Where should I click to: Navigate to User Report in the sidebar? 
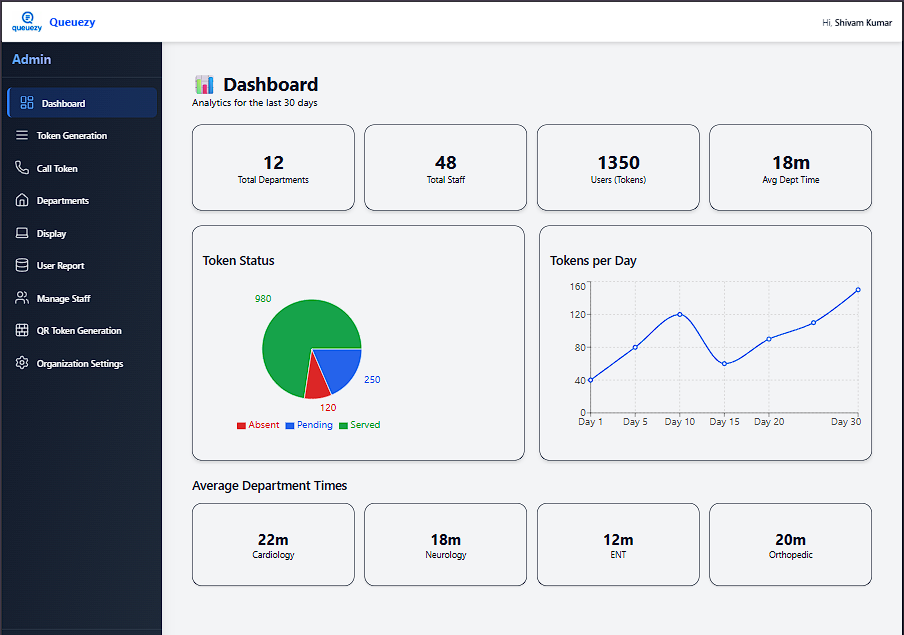(x=60, y=265)
